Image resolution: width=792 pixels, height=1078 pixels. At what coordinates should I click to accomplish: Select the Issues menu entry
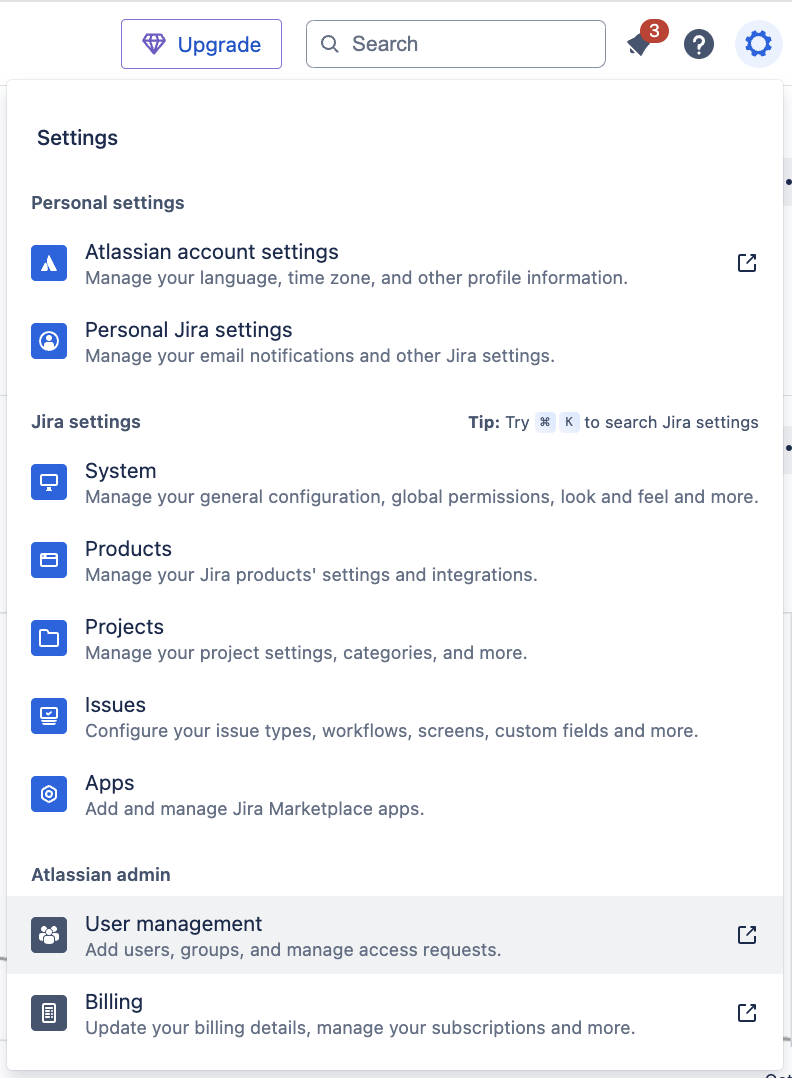(115, 704)
